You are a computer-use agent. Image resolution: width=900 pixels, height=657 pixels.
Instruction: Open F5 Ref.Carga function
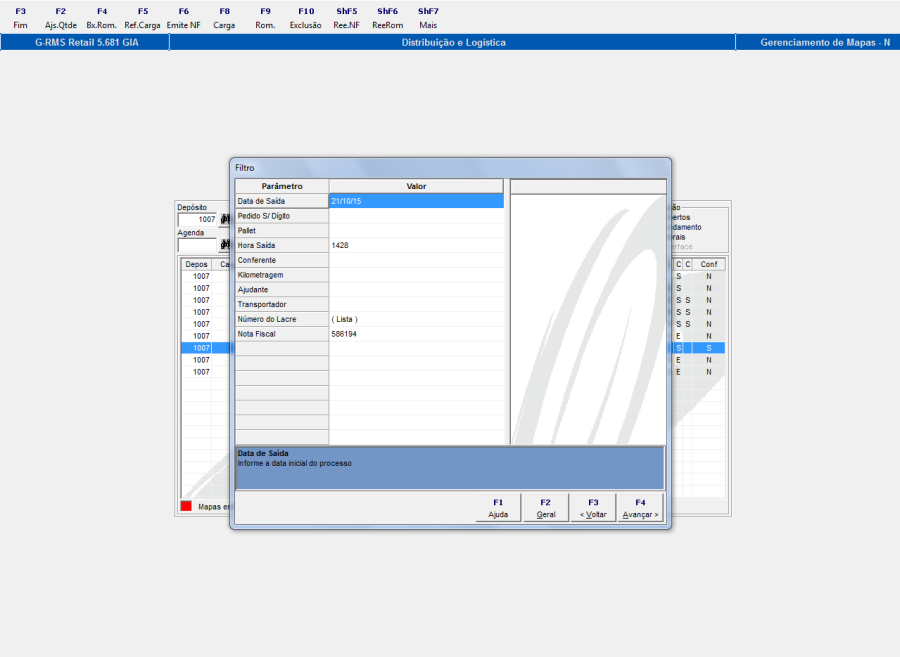142,18
